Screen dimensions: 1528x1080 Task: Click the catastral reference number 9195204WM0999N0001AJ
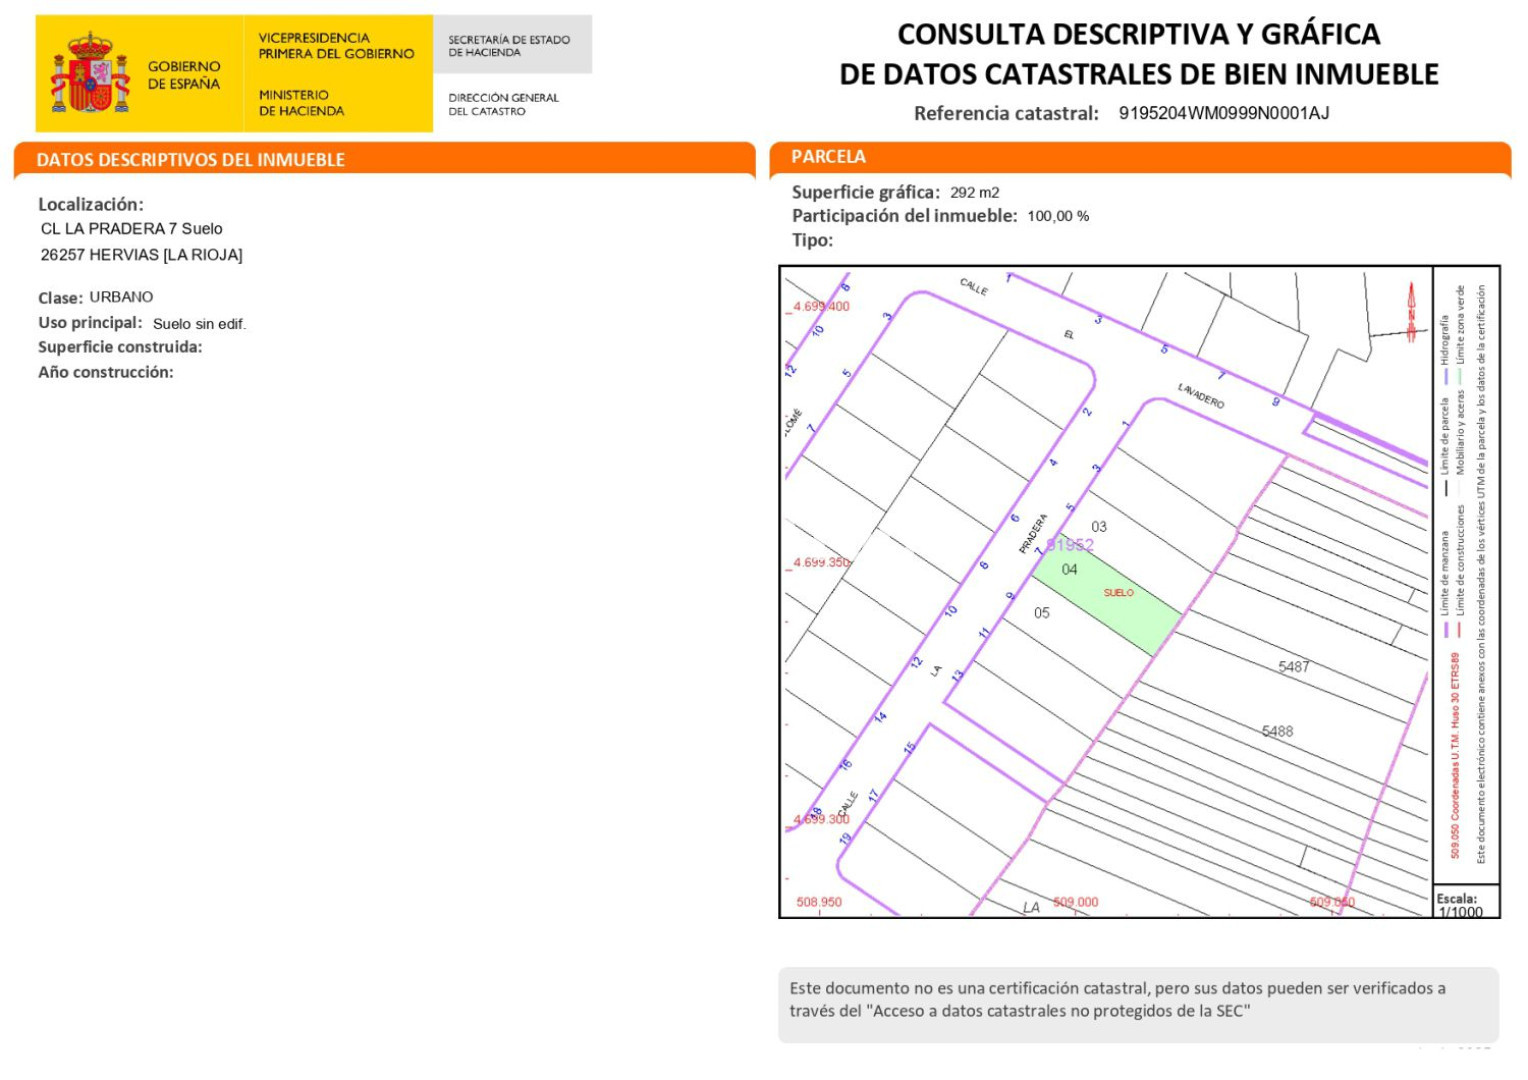click(1223, 113)
